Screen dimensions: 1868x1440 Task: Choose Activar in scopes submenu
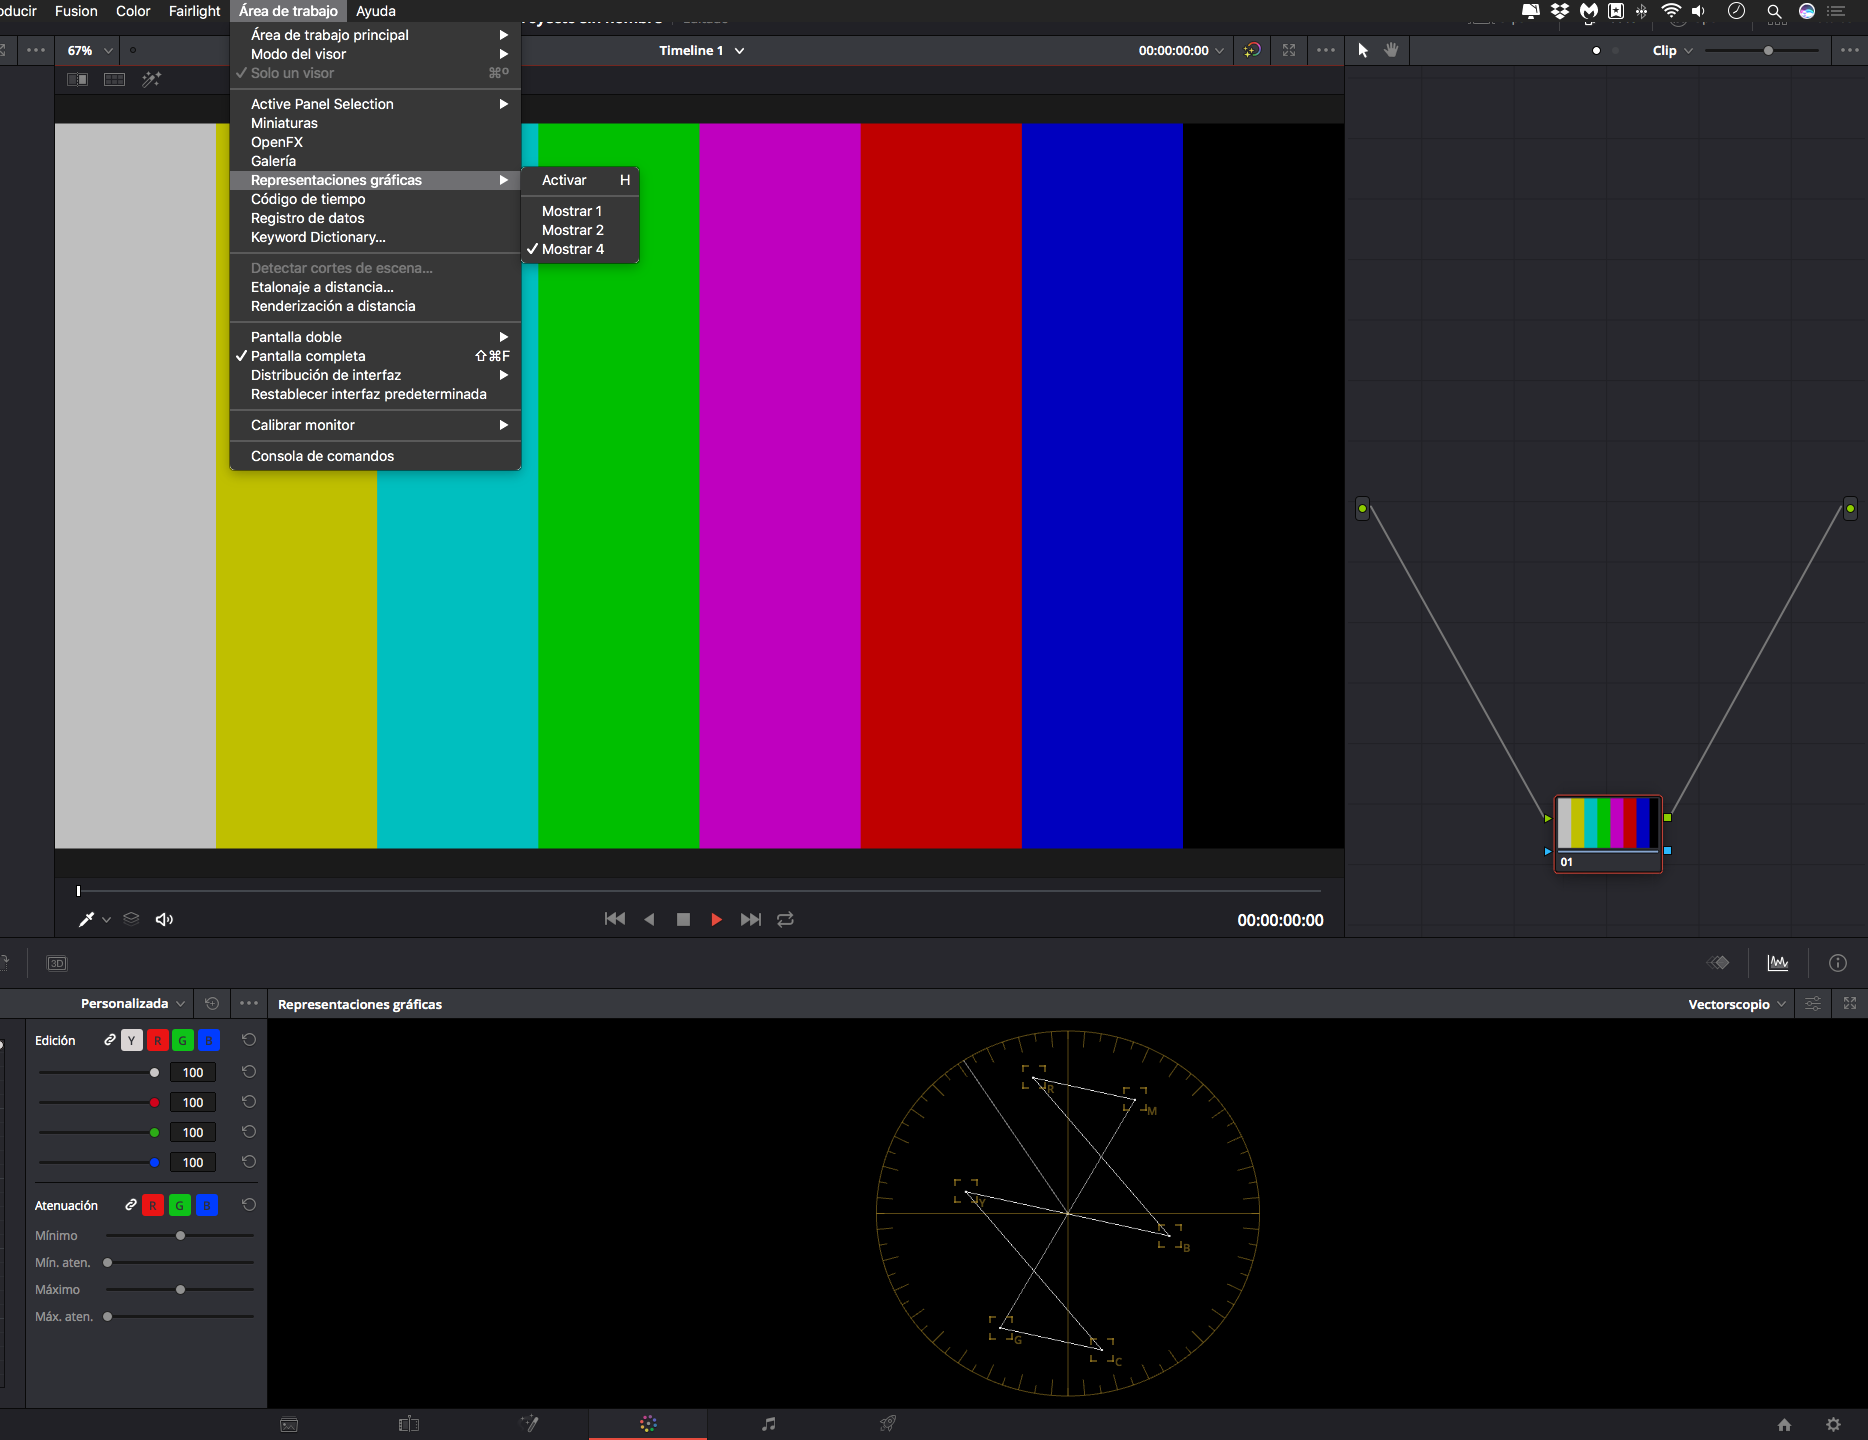click(580, 180)
